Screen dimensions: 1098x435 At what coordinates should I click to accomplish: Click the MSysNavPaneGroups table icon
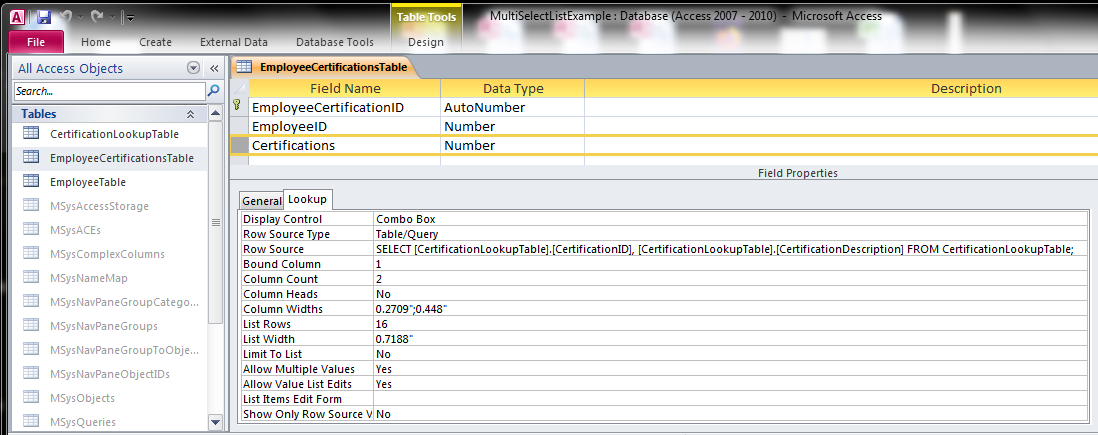[x=31, y=326]
